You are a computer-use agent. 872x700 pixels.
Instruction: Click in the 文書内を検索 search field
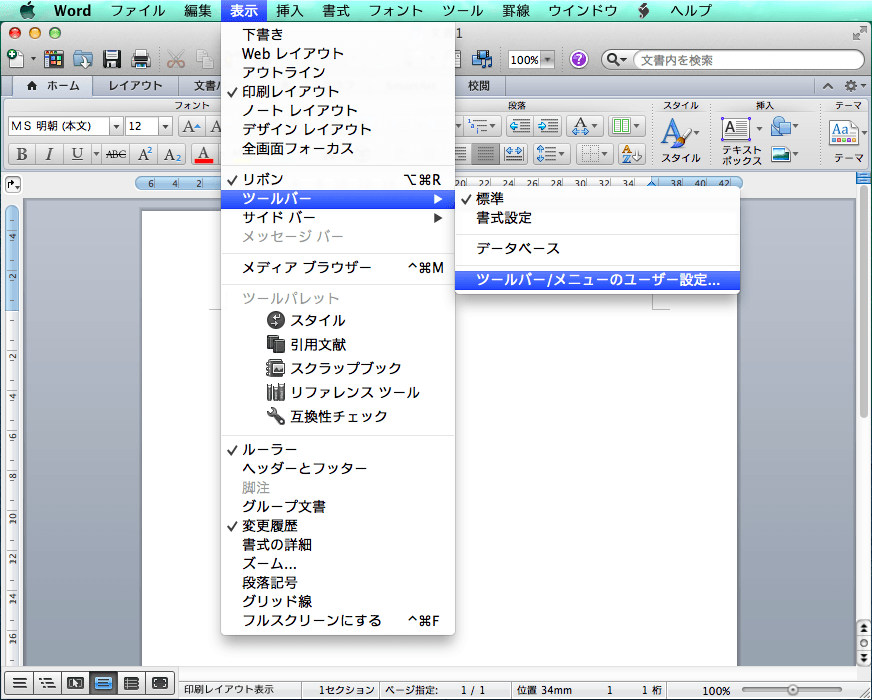click(x=748, y=59)
